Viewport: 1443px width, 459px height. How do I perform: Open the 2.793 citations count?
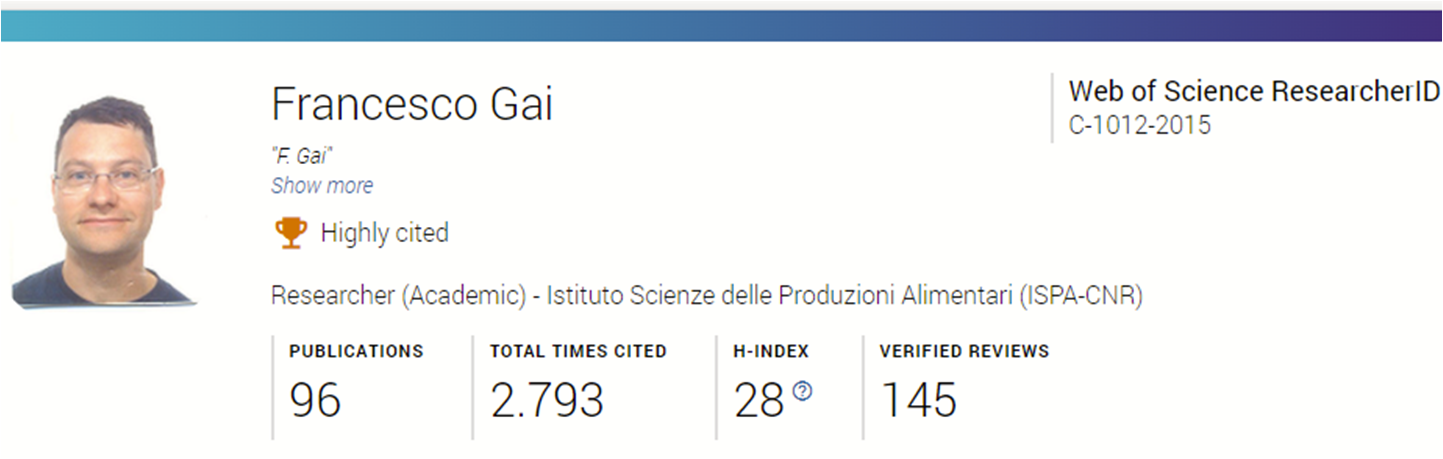tap(546, 400)
